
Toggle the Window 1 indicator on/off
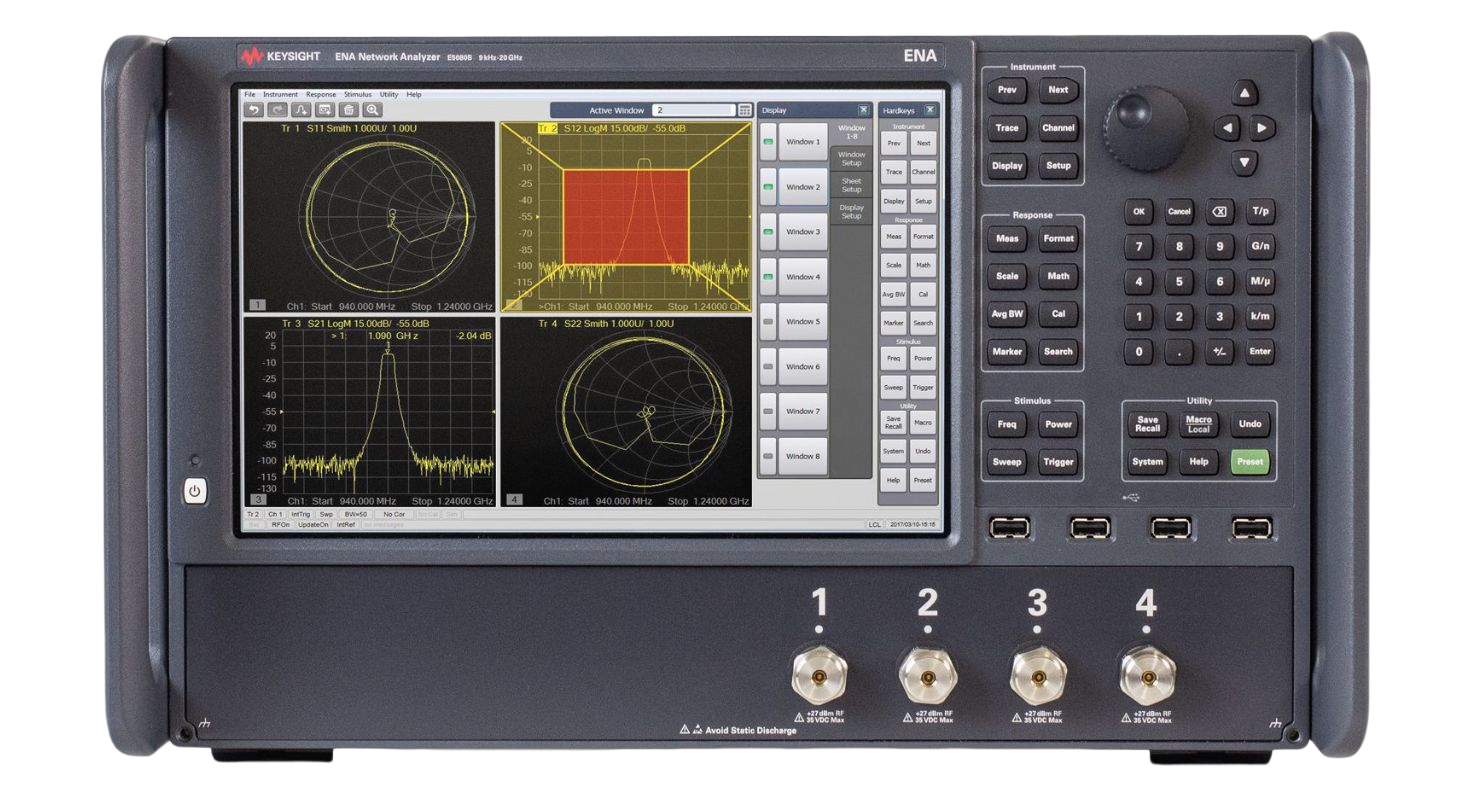[x=768, y=142]
